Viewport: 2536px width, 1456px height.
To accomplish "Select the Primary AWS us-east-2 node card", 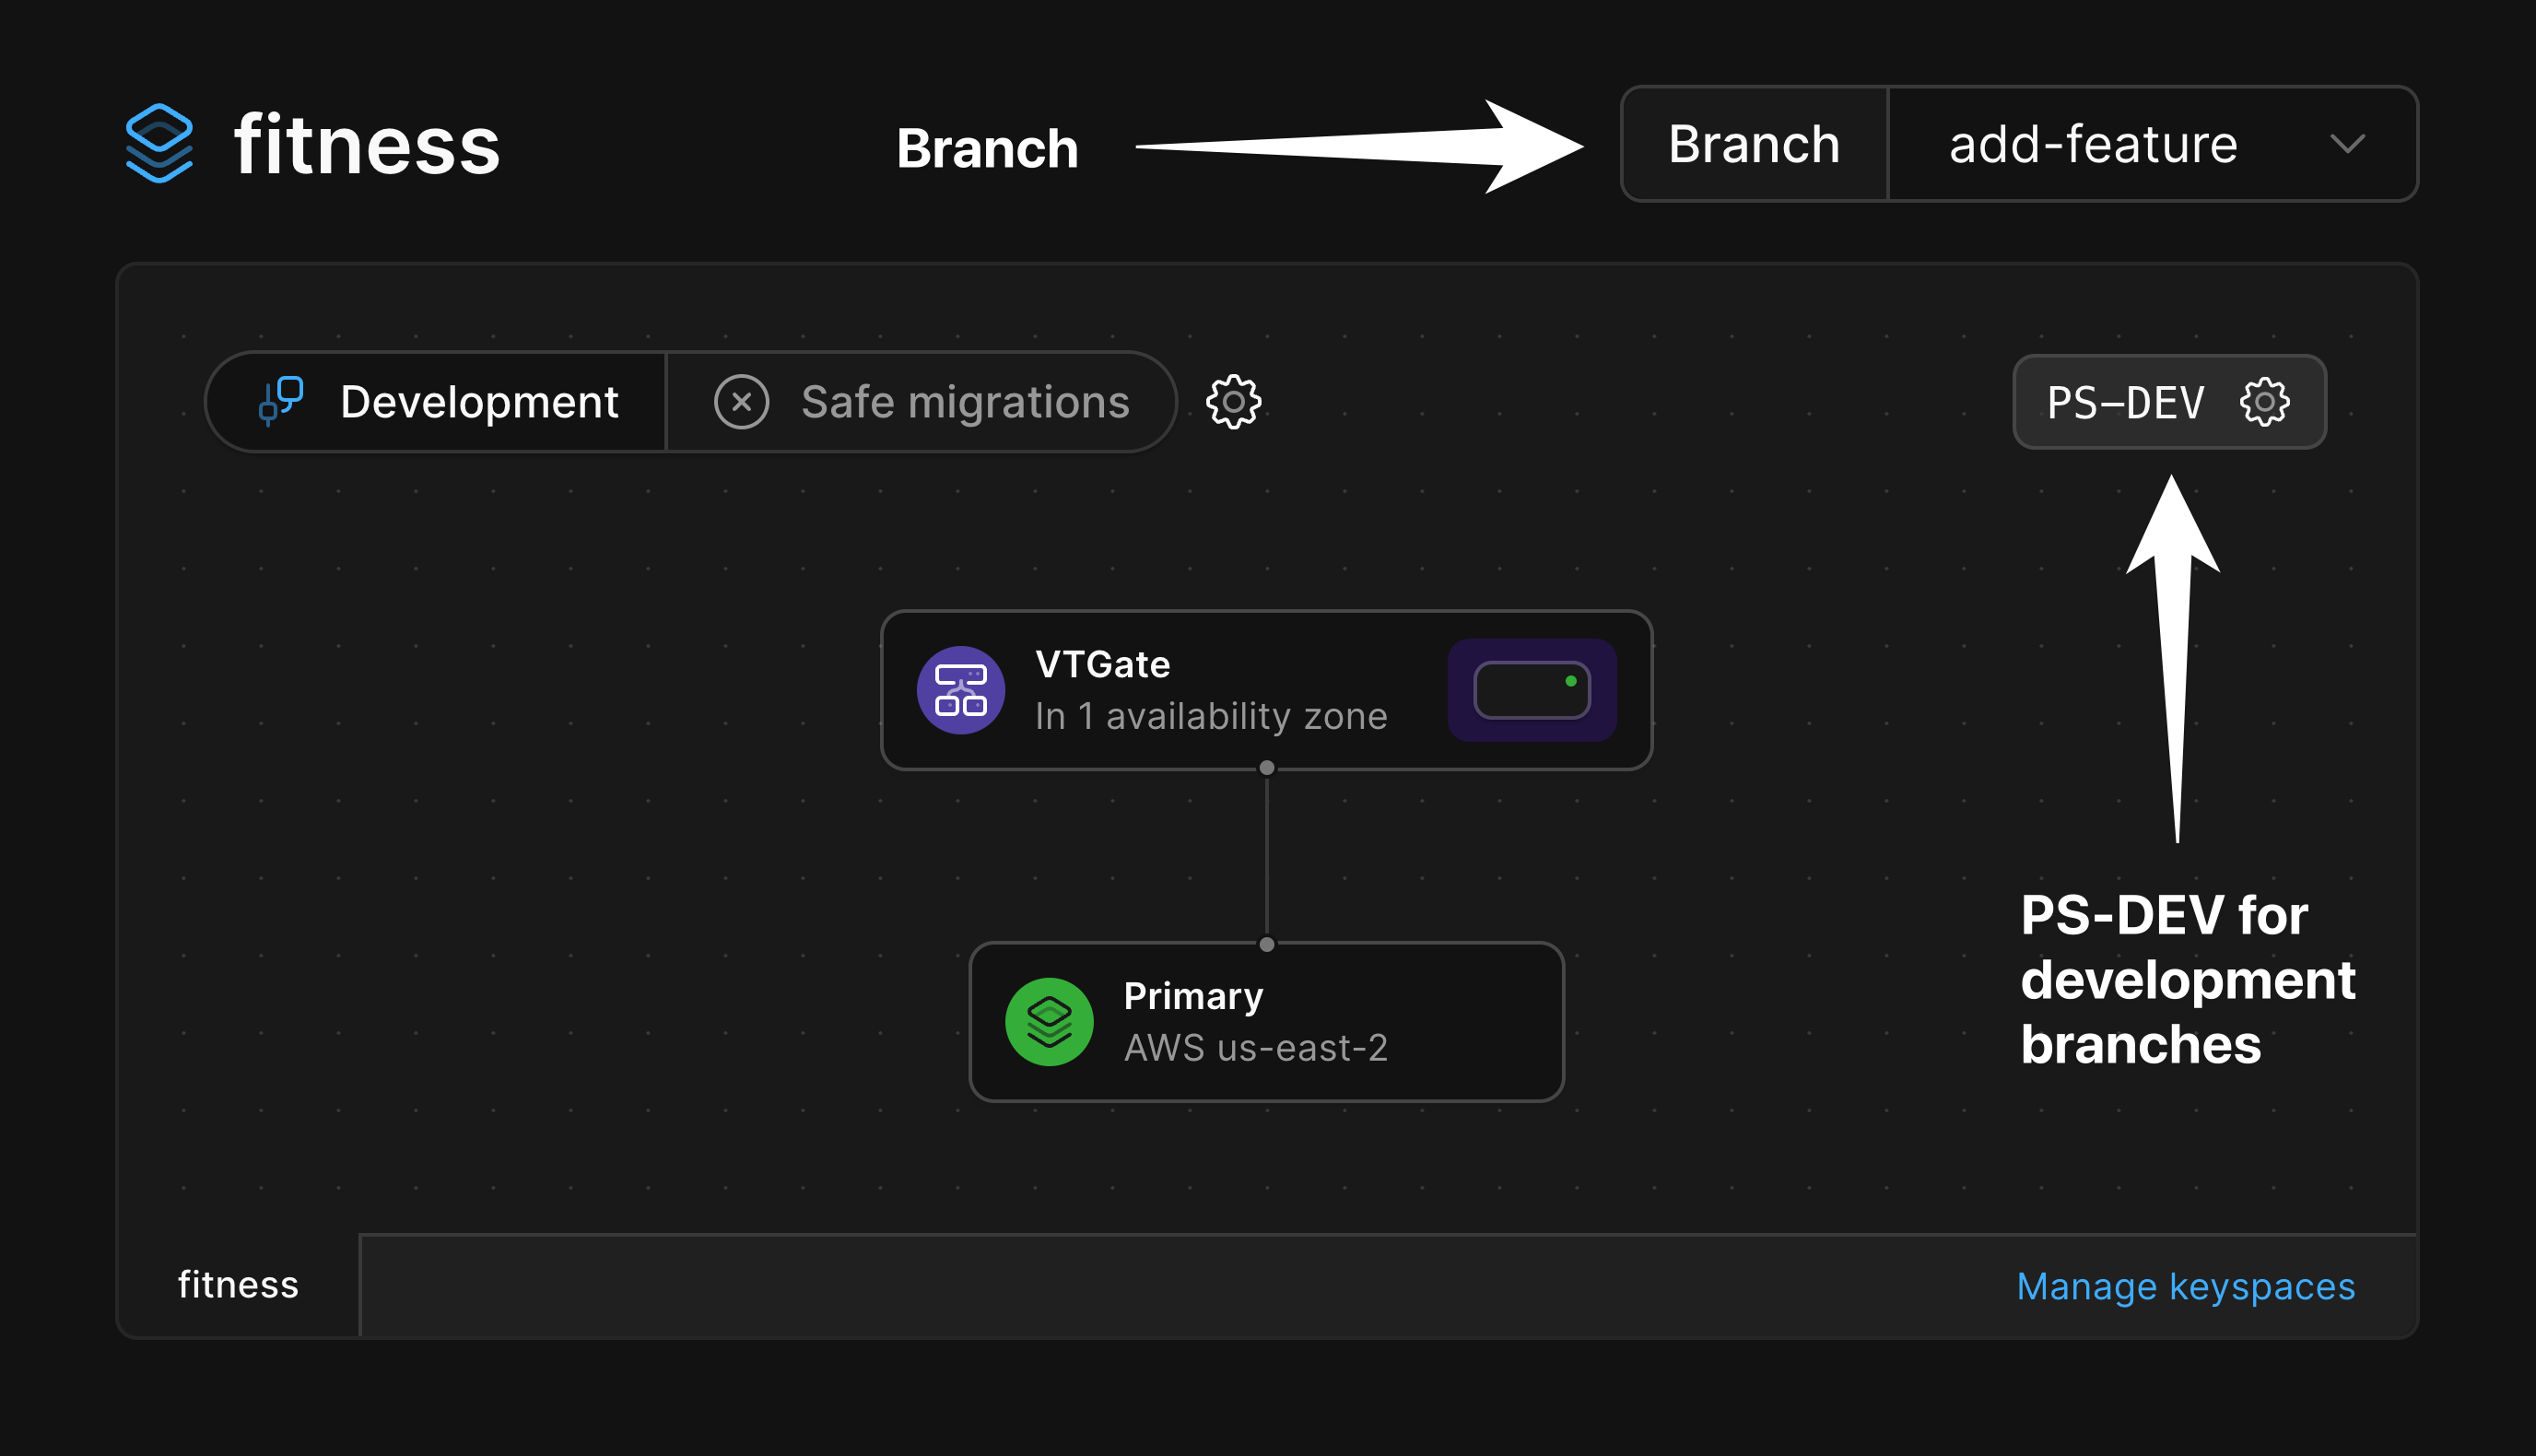I will click(x=1265, y=1021).
